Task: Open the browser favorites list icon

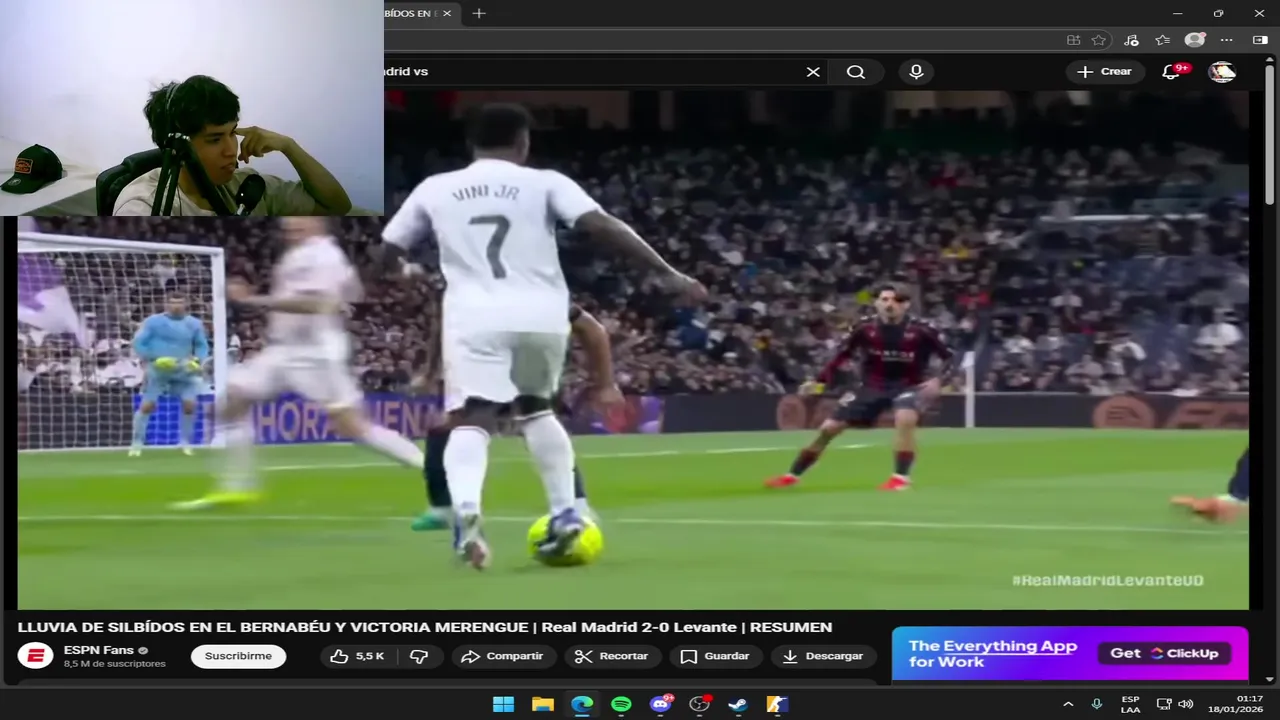Action: [1162, 40]
